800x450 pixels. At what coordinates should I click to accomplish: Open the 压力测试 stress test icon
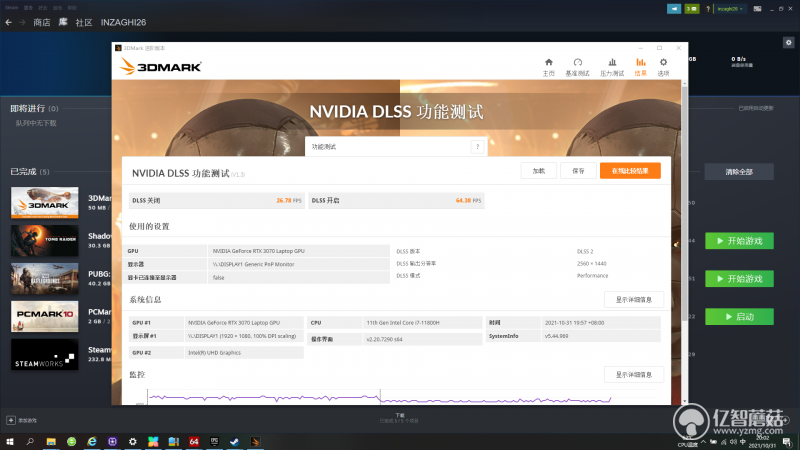[612, 67]
